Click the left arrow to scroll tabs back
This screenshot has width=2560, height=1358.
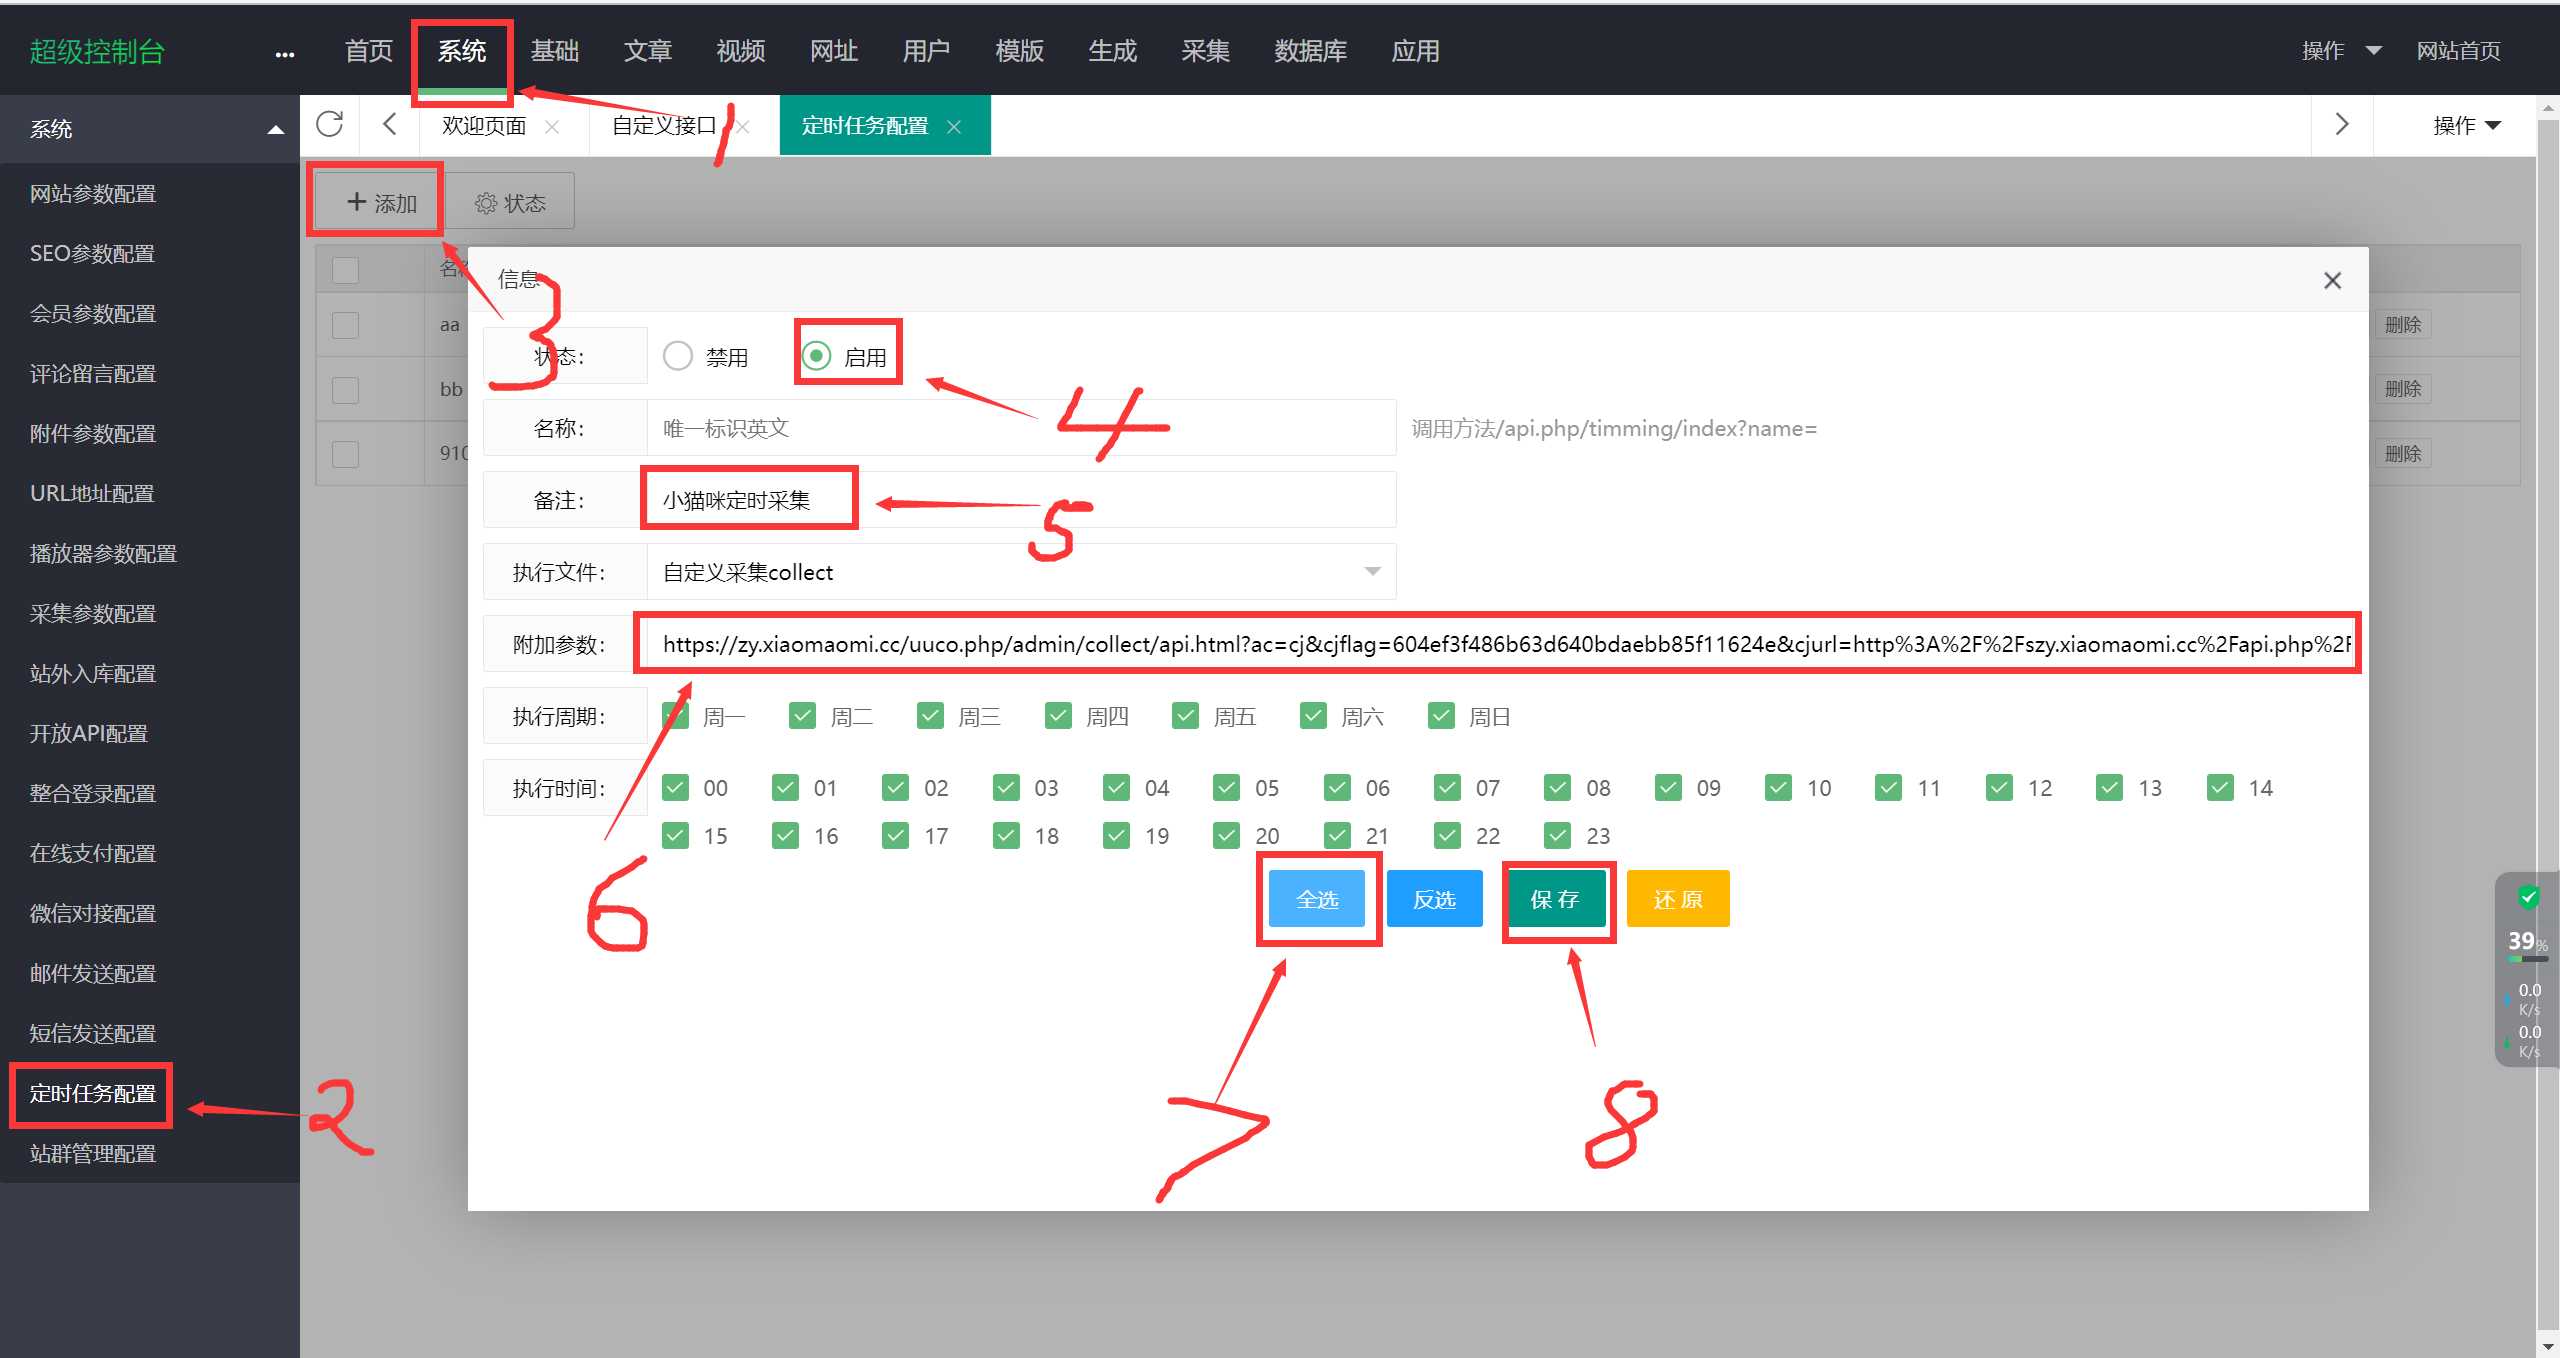click(390, 124)
